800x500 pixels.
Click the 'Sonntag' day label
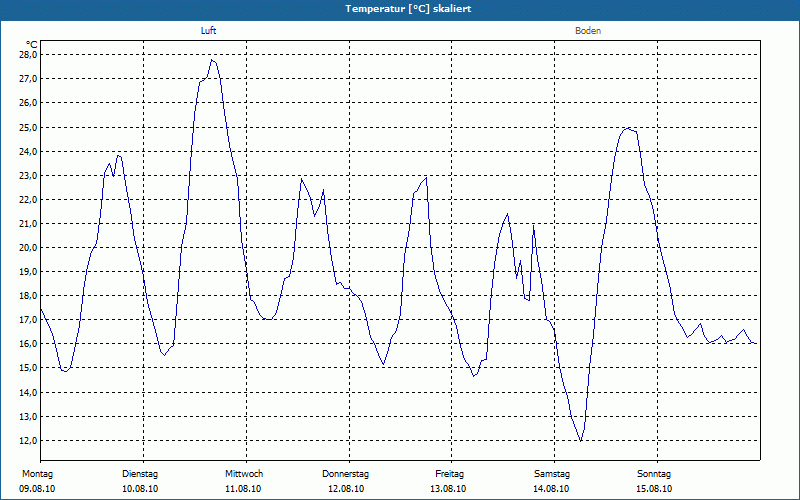[654, 474]
